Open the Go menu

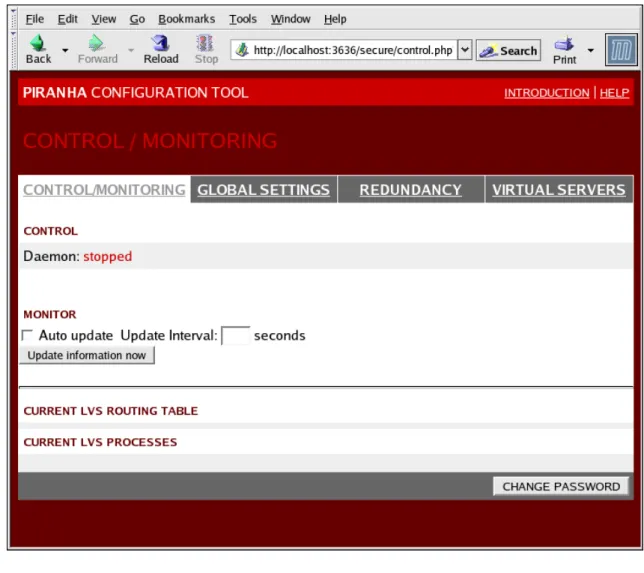(x=137, y=19)
